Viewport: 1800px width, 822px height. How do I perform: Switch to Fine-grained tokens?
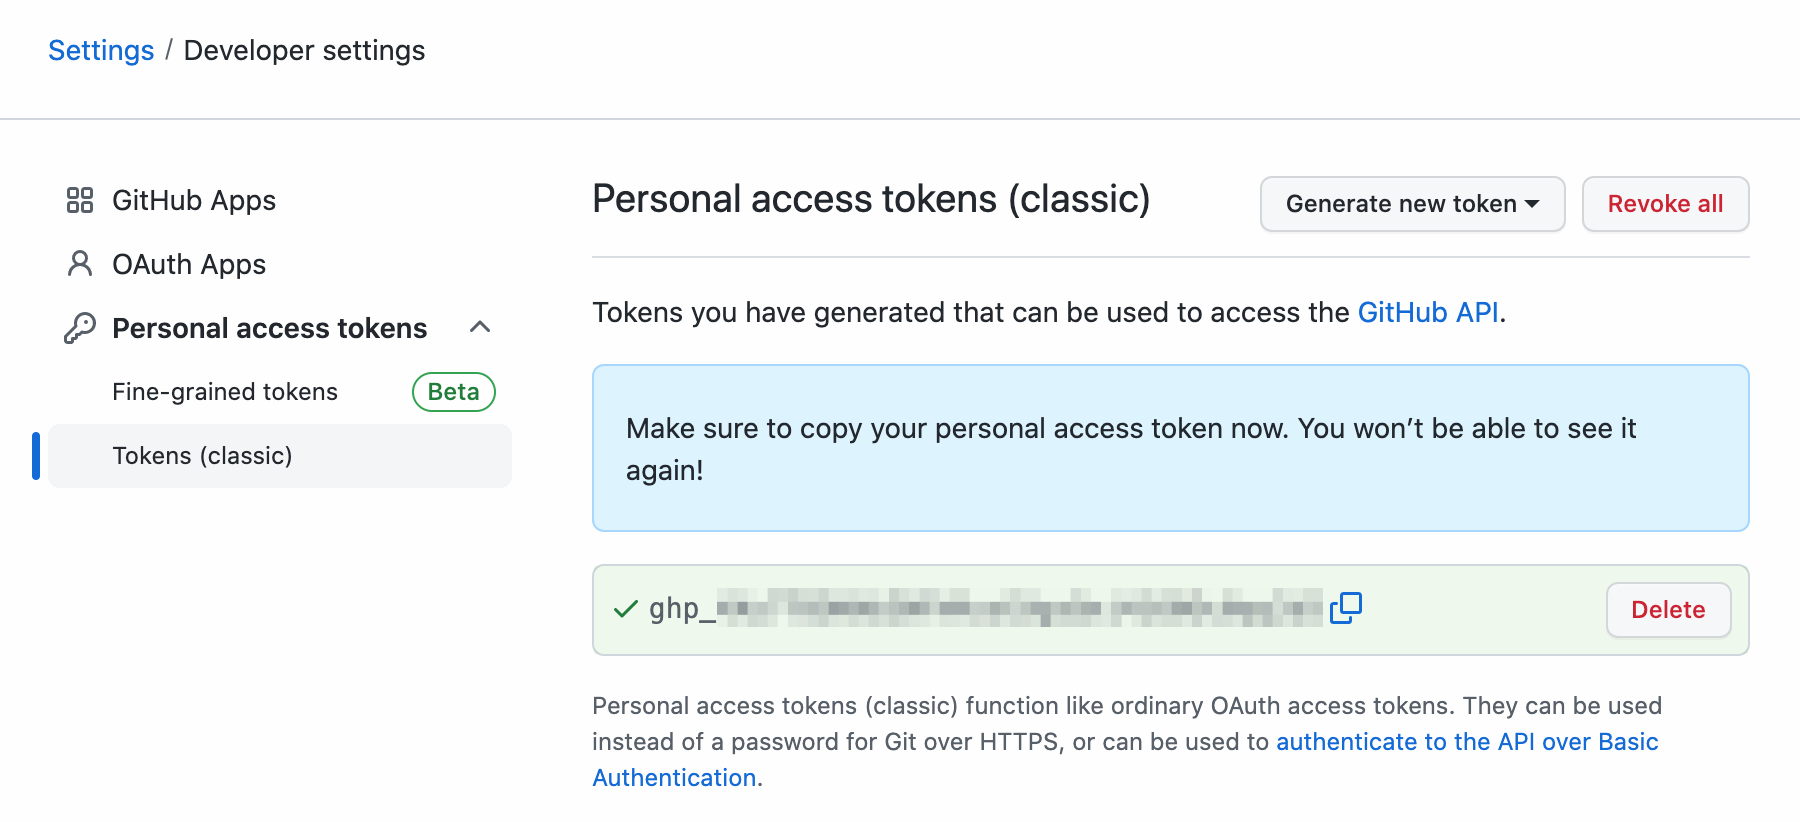224,391
